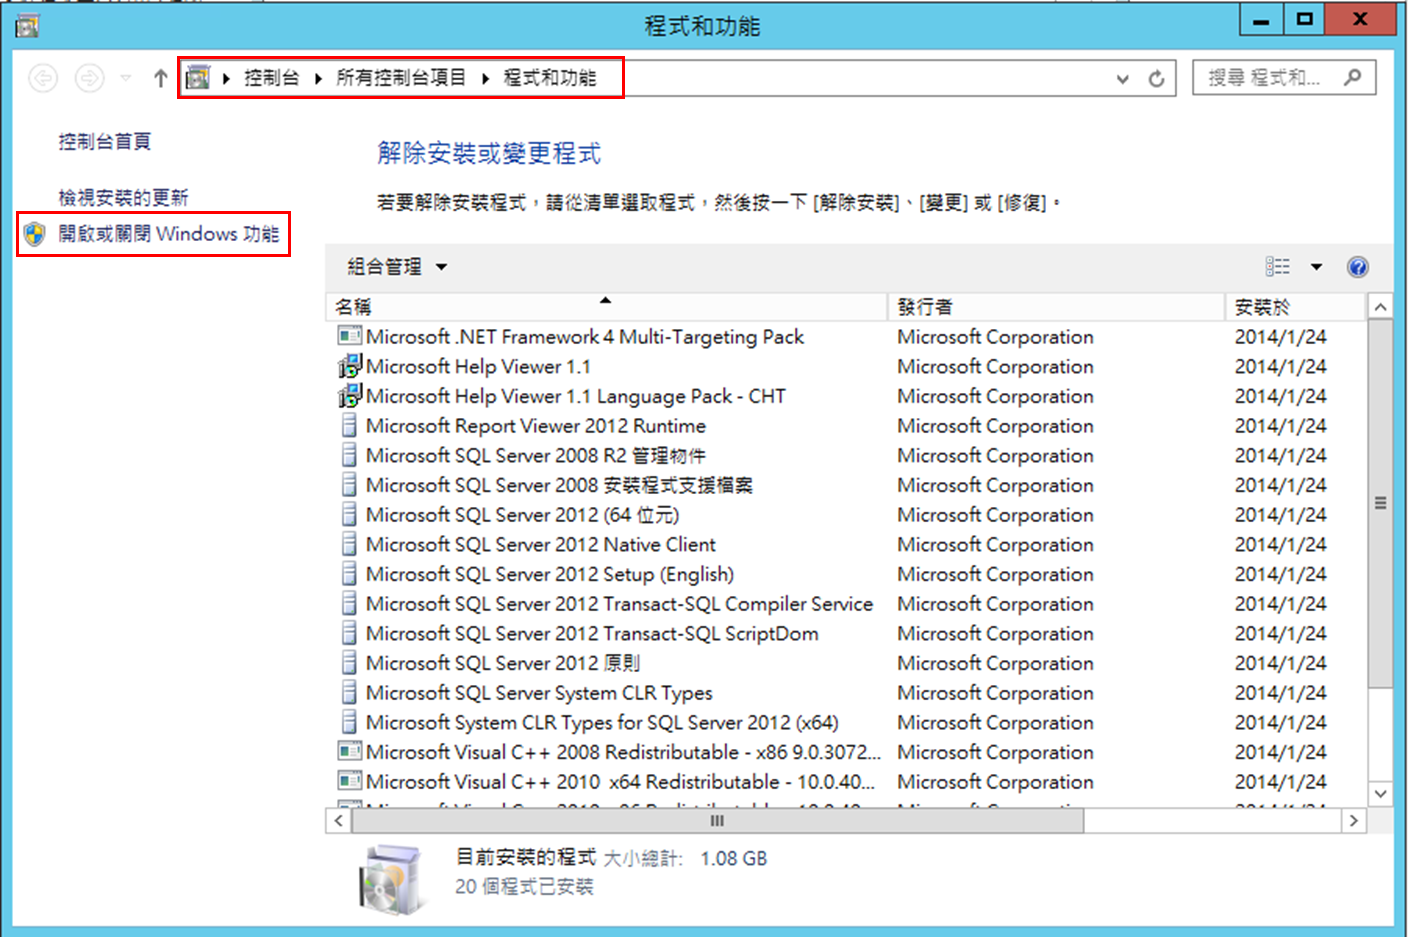
Task: Open the recent locations dropdown arrow
Action: point(126,78)
